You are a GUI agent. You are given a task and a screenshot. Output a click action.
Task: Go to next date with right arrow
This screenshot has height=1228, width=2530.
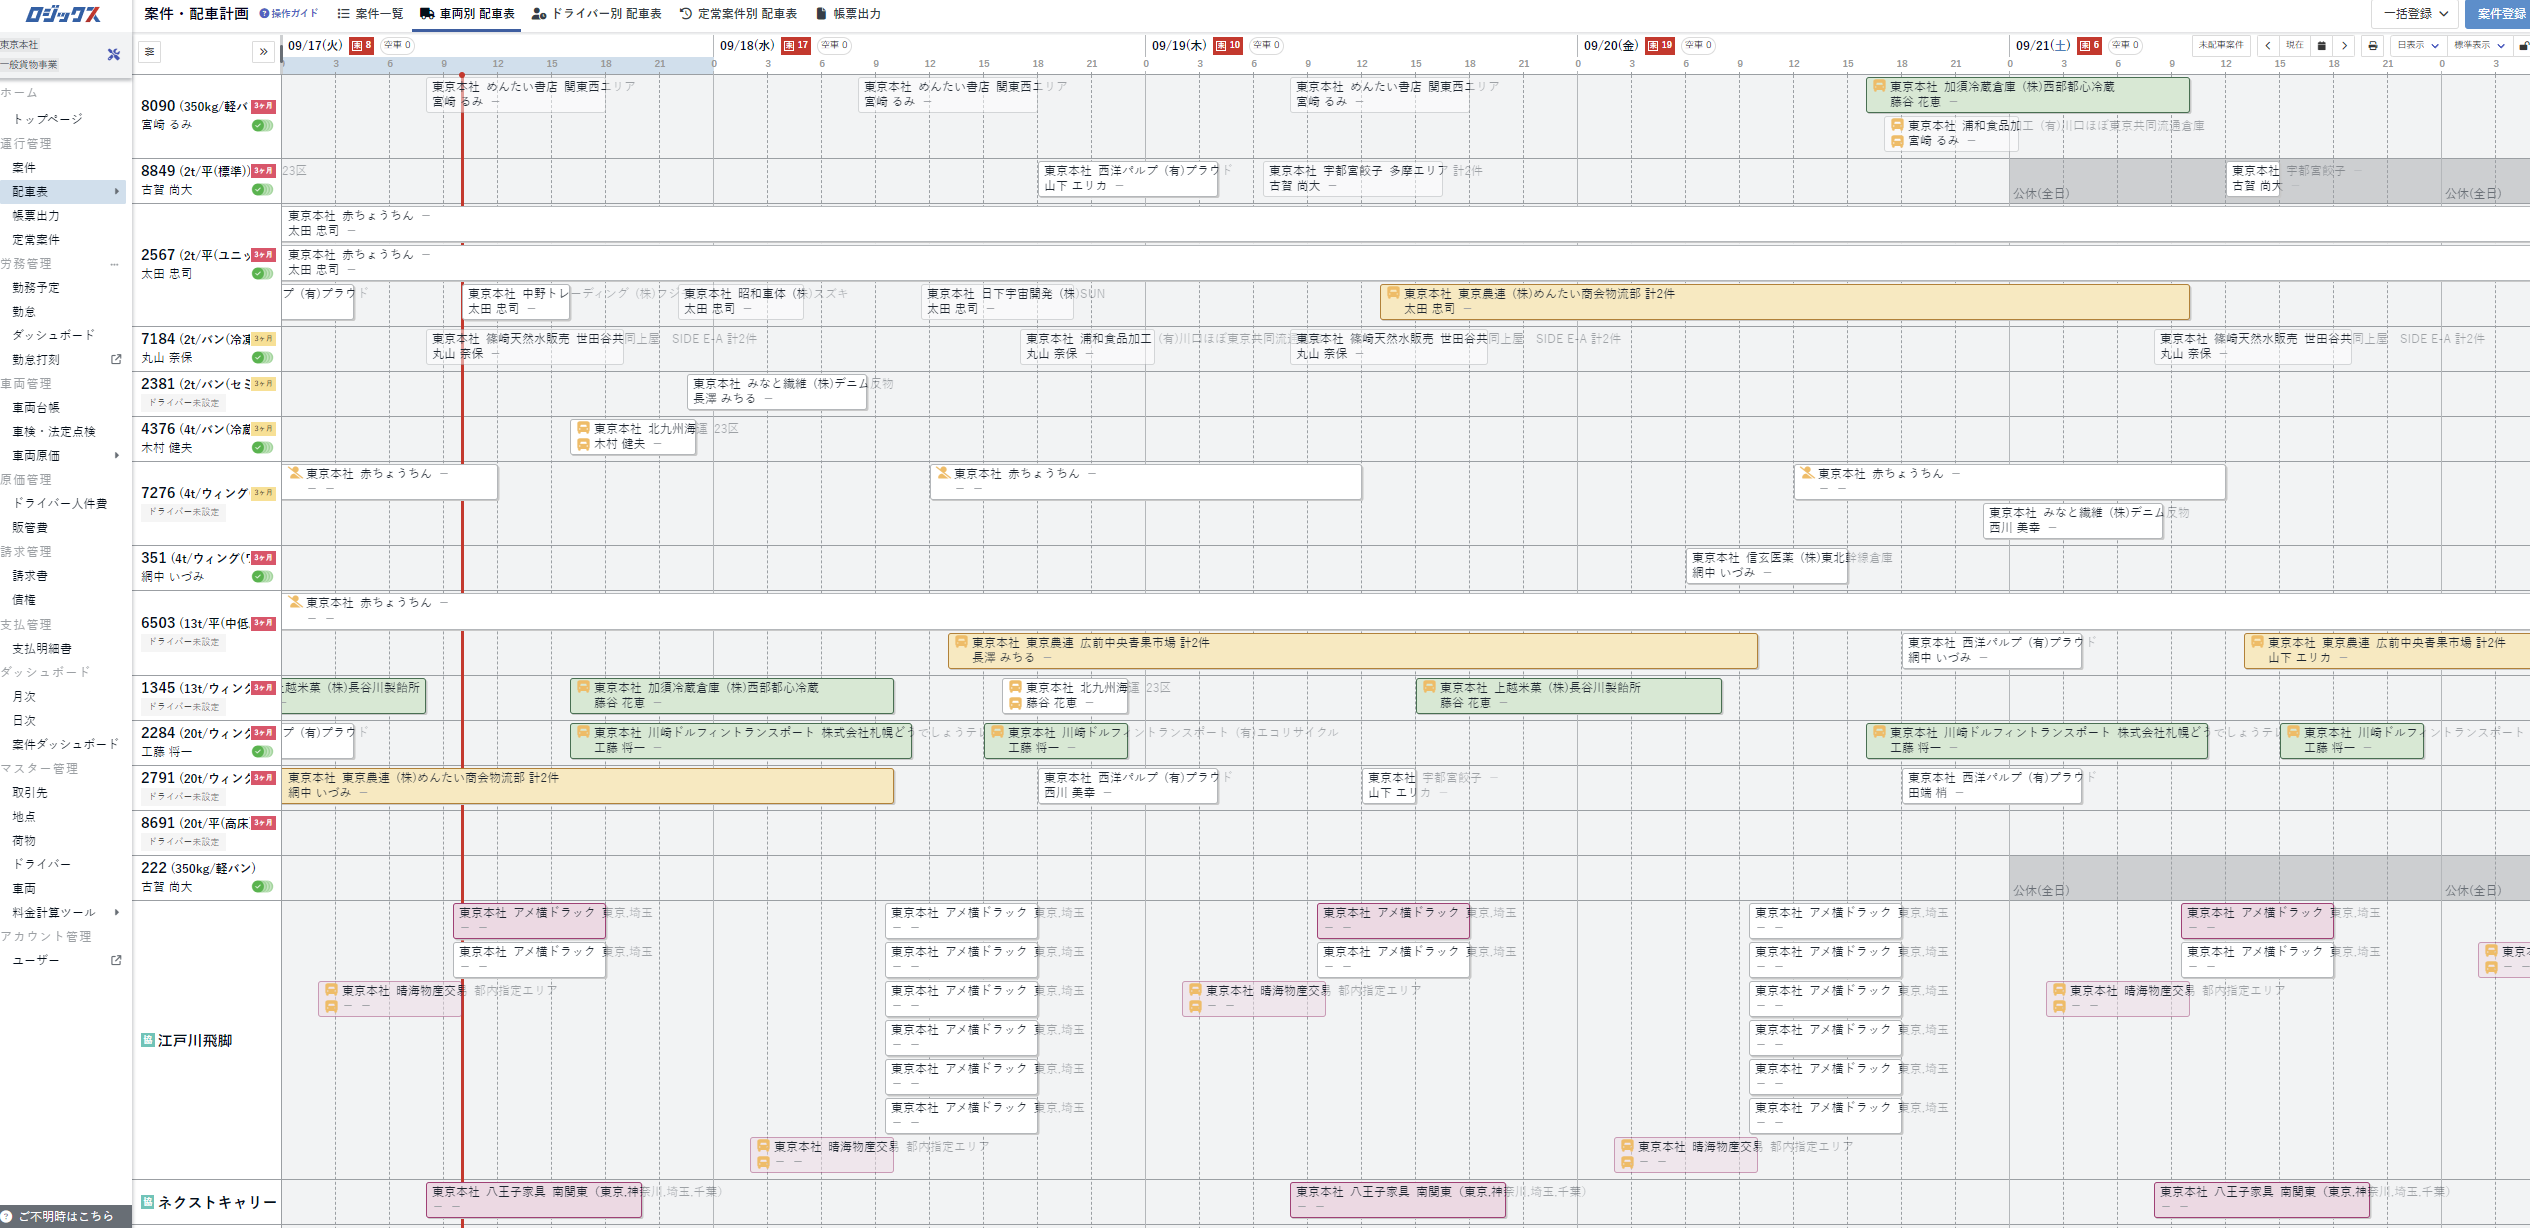[2344, 45]
